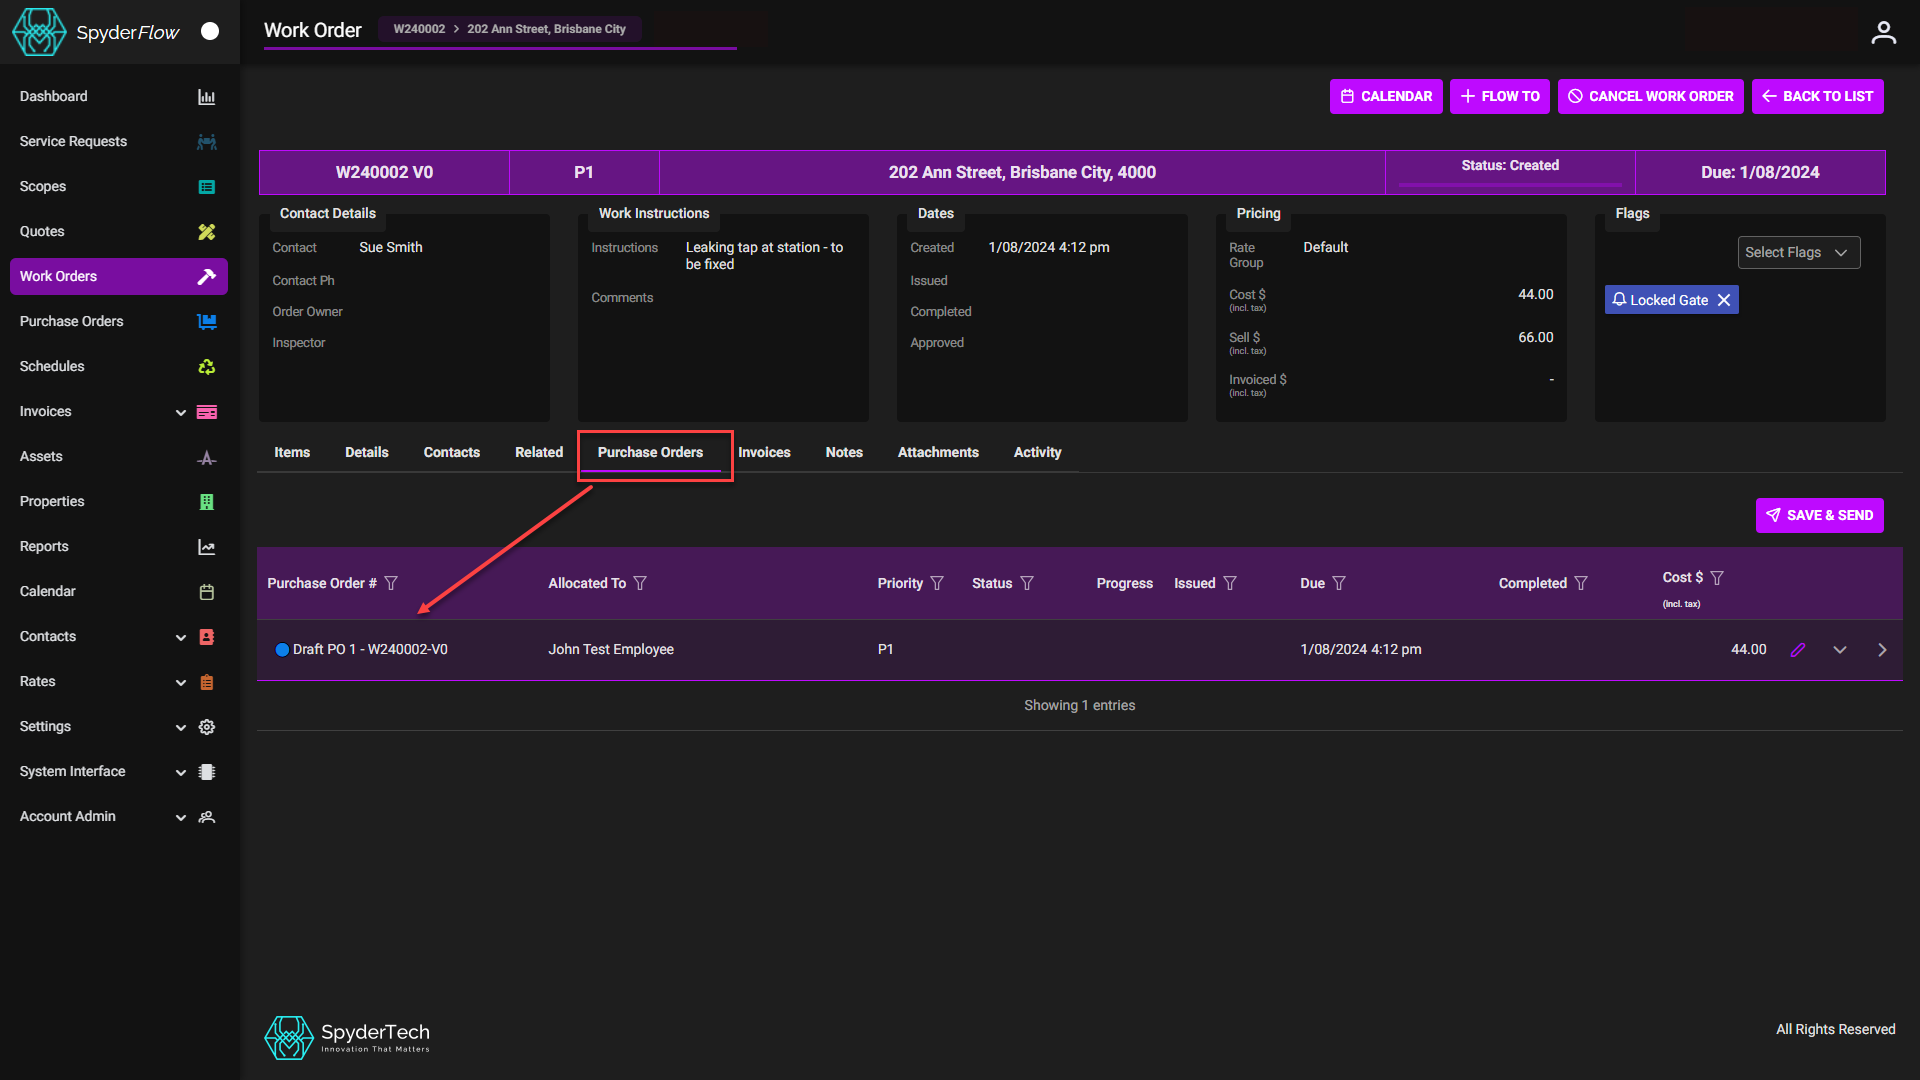1920x1080 pixels.
Task: Expand the Draft PO row details chevron
Action: pyautogui.click(x=1840, y=649)
